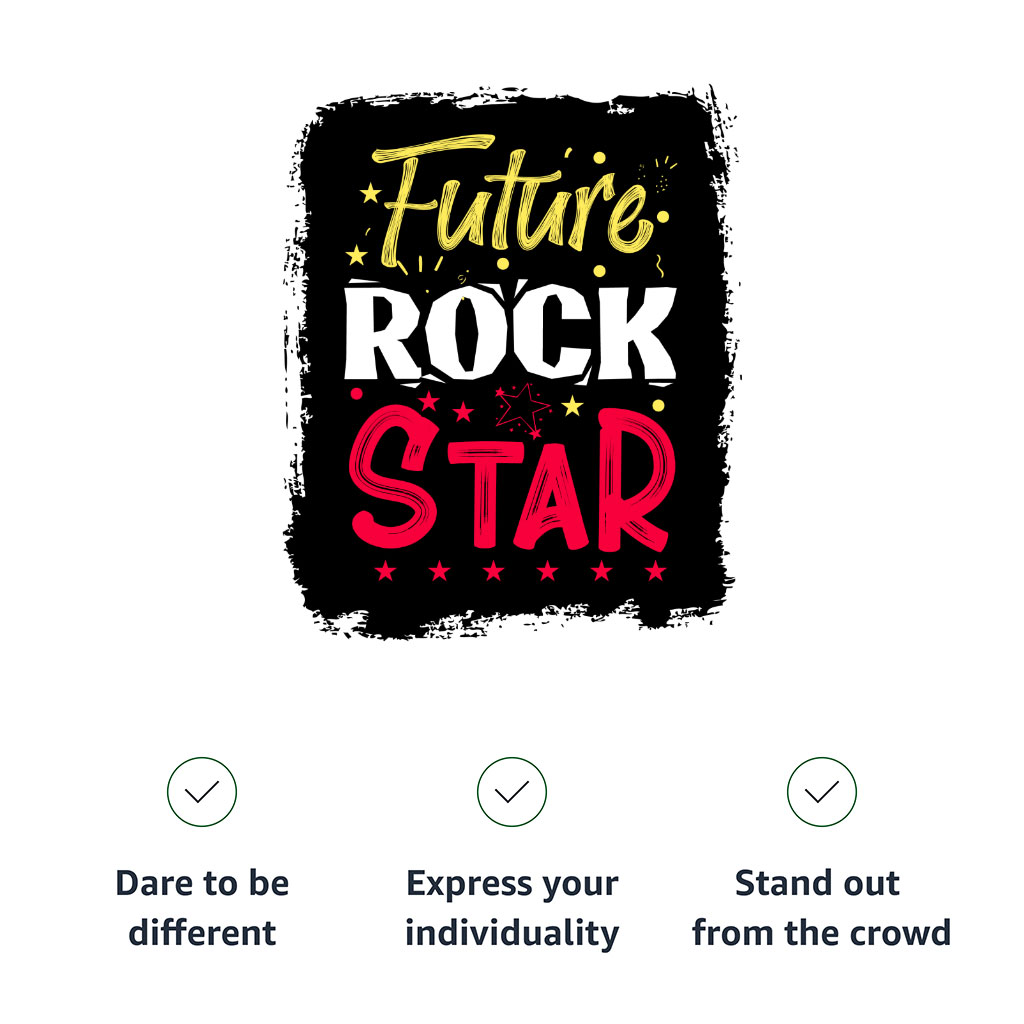Select the "Express your individuality" label
Viewport: 1024px width, 1024px height.
point(512,908)
